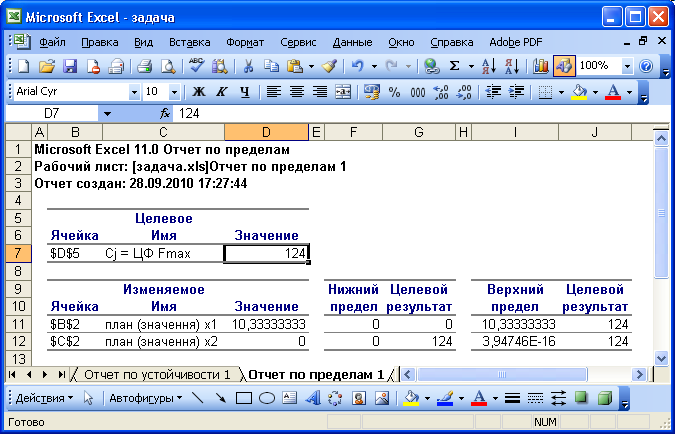
Task: Insert WordArt from drawing toolbar
Action: point(313,398)
